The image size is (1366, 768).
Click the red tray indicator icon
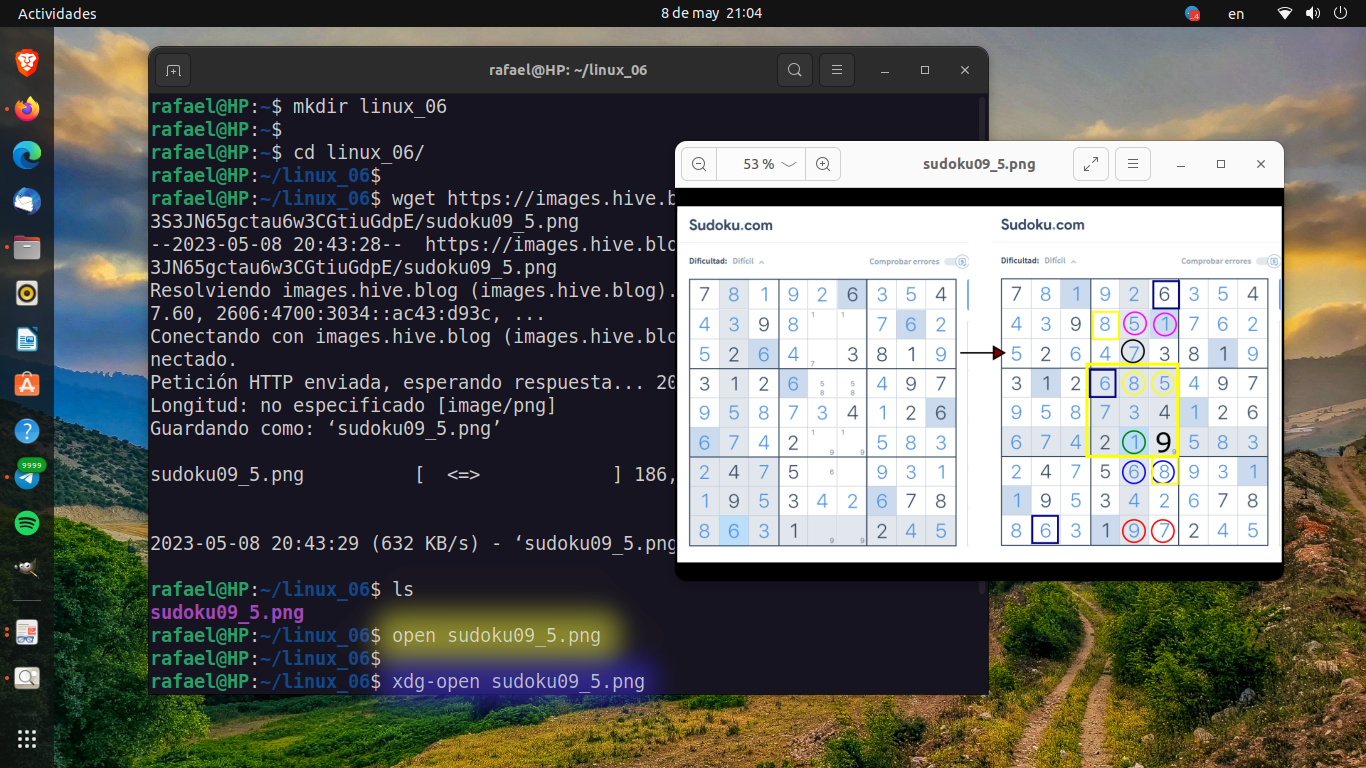pos(1192,13)
